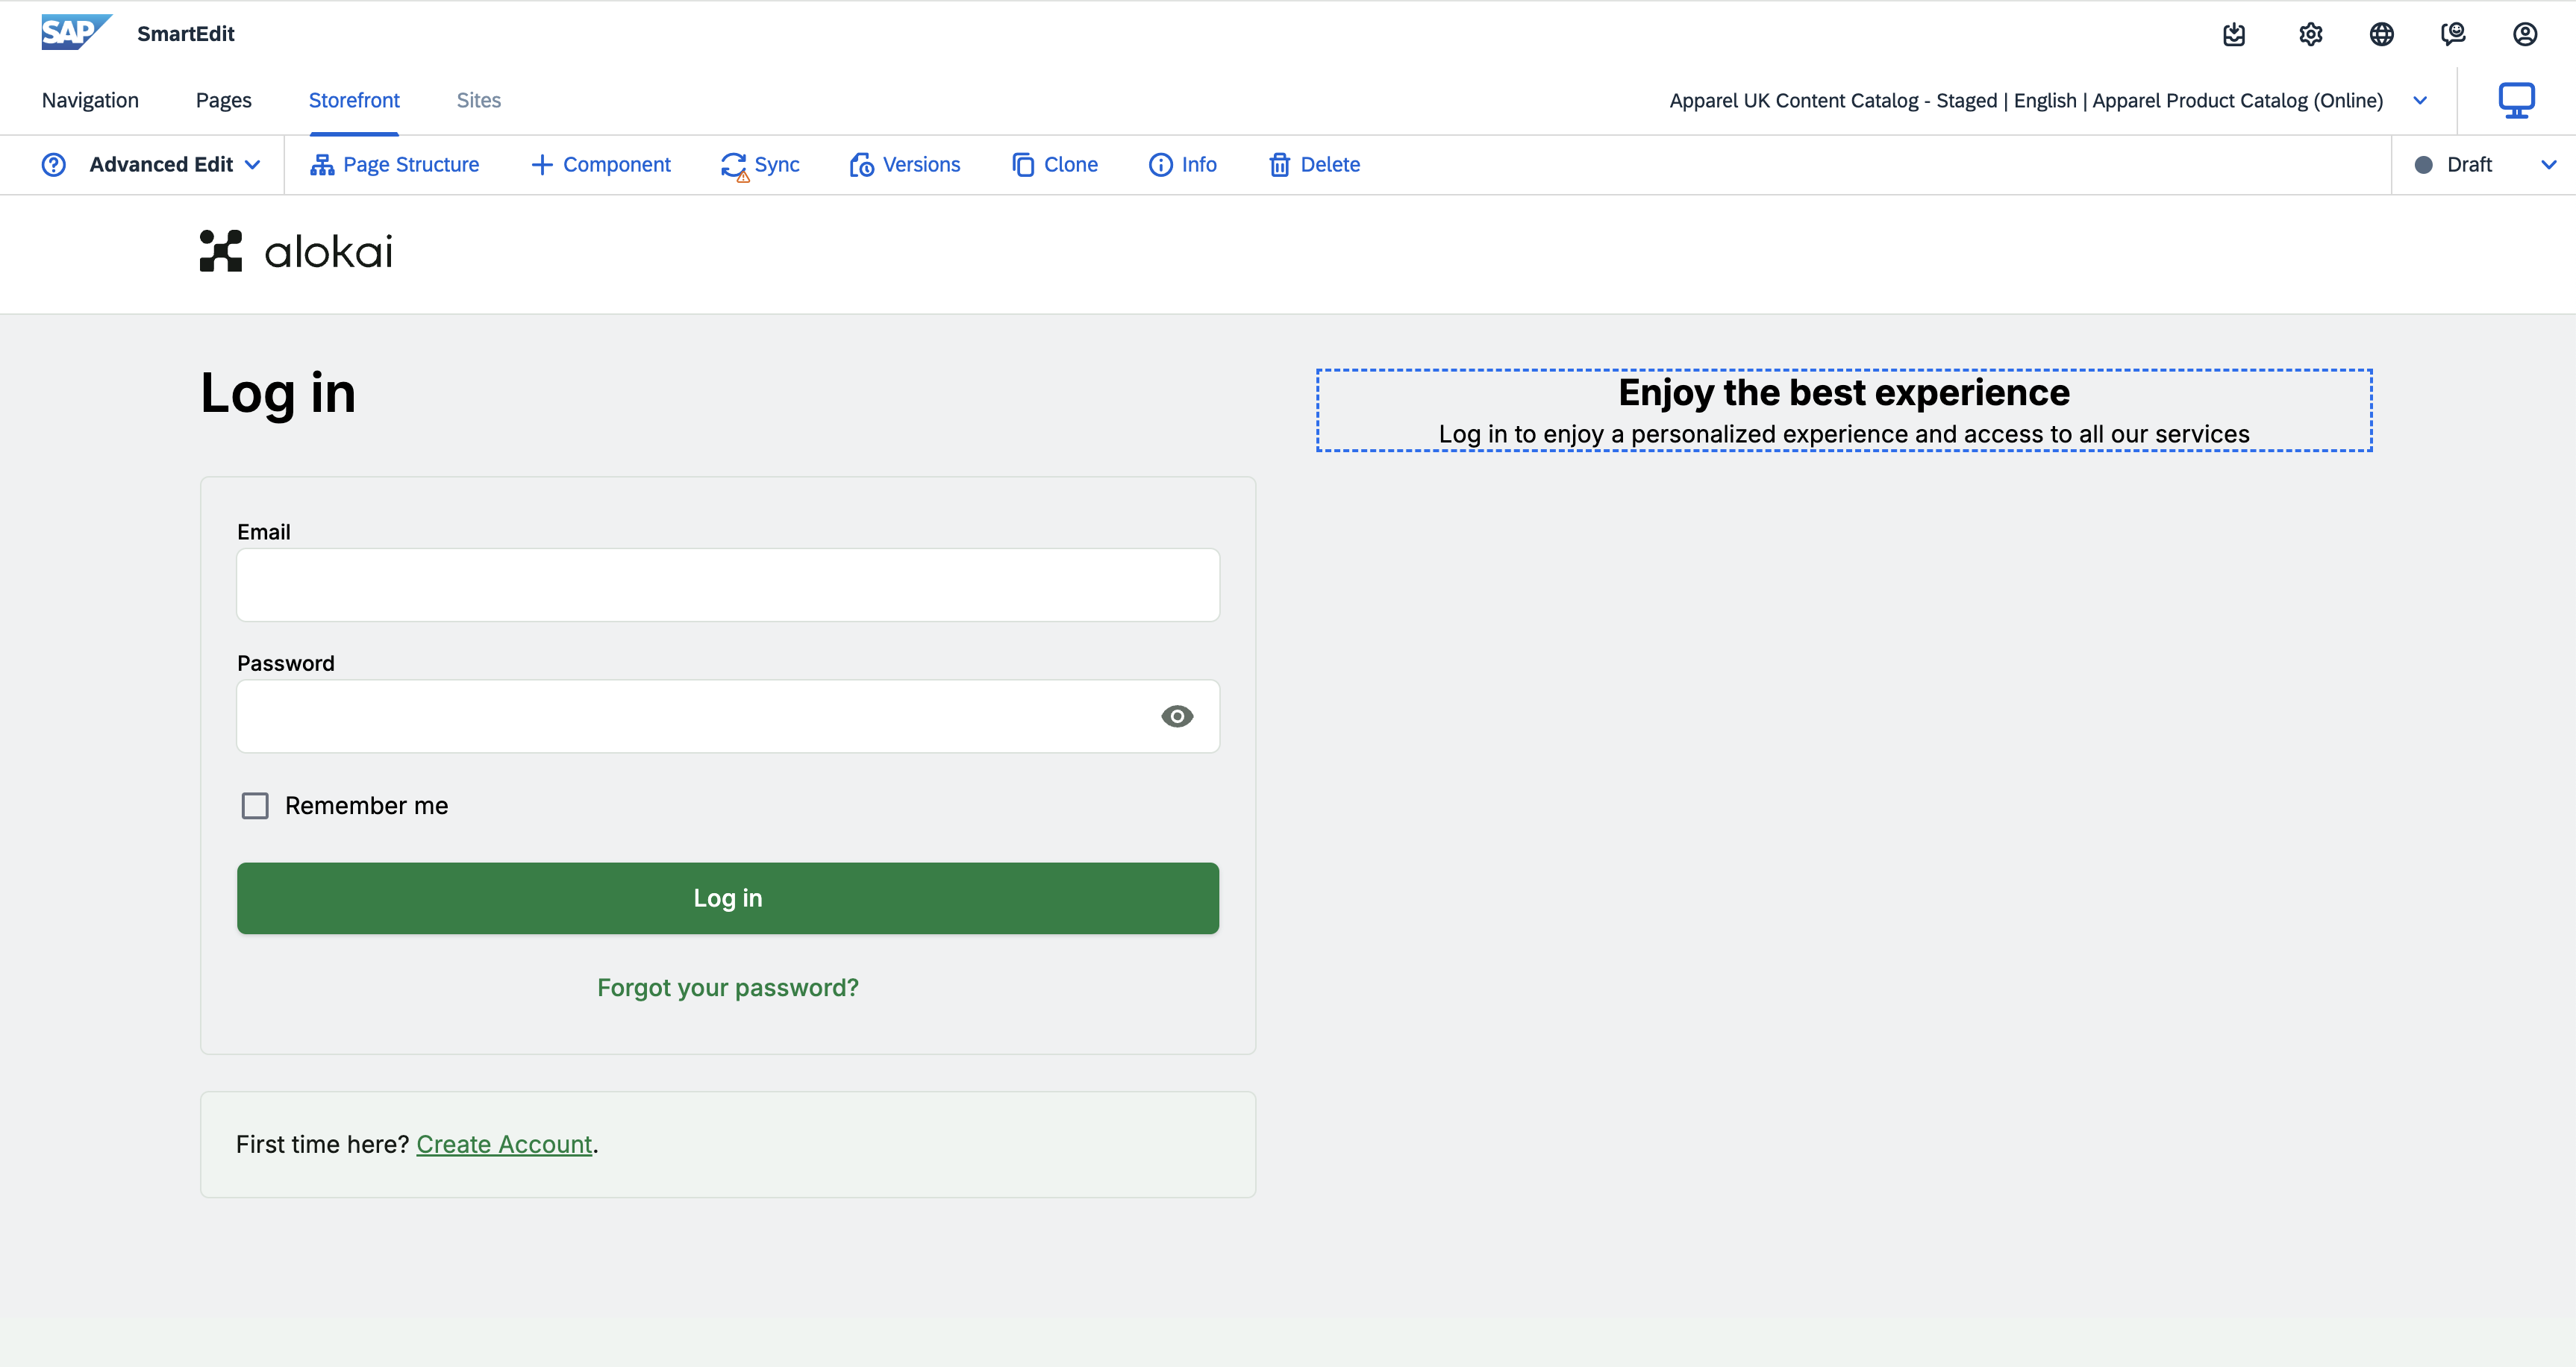Expand the Draft status chevron
Viewport: 2576px width, 1367px height.
coord(2548,165)
